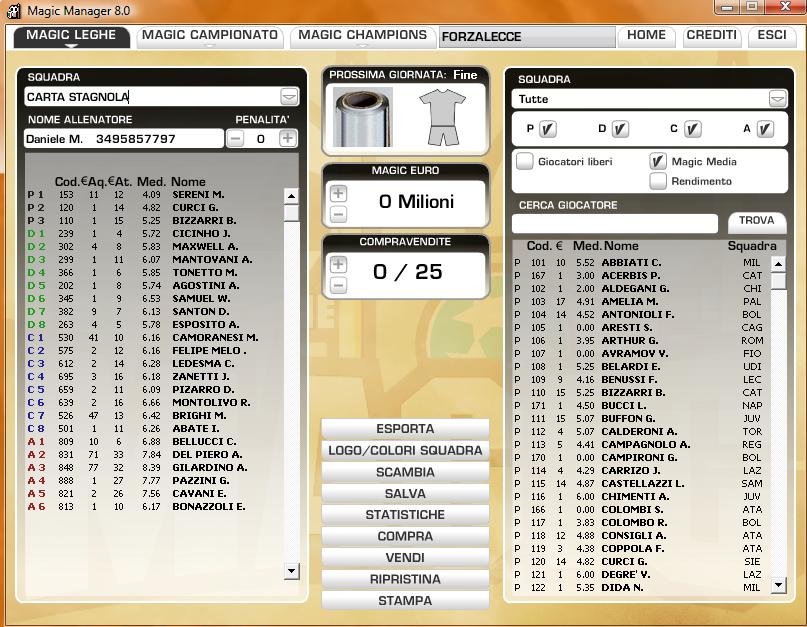Screen dimensions: 807x627
Task: Click the aluminum foil team logo image
Action: click(x=363, y=117)
